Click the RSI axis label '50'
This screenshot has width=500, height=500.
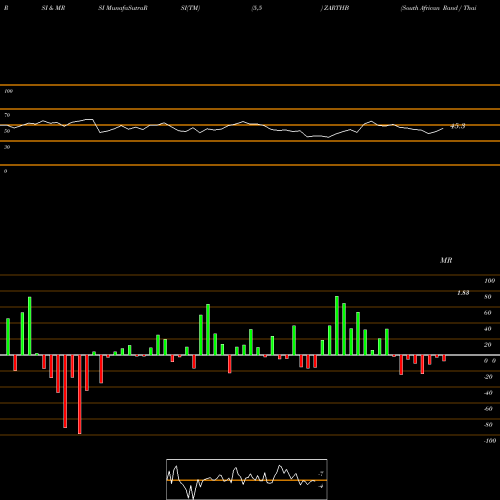7,131
